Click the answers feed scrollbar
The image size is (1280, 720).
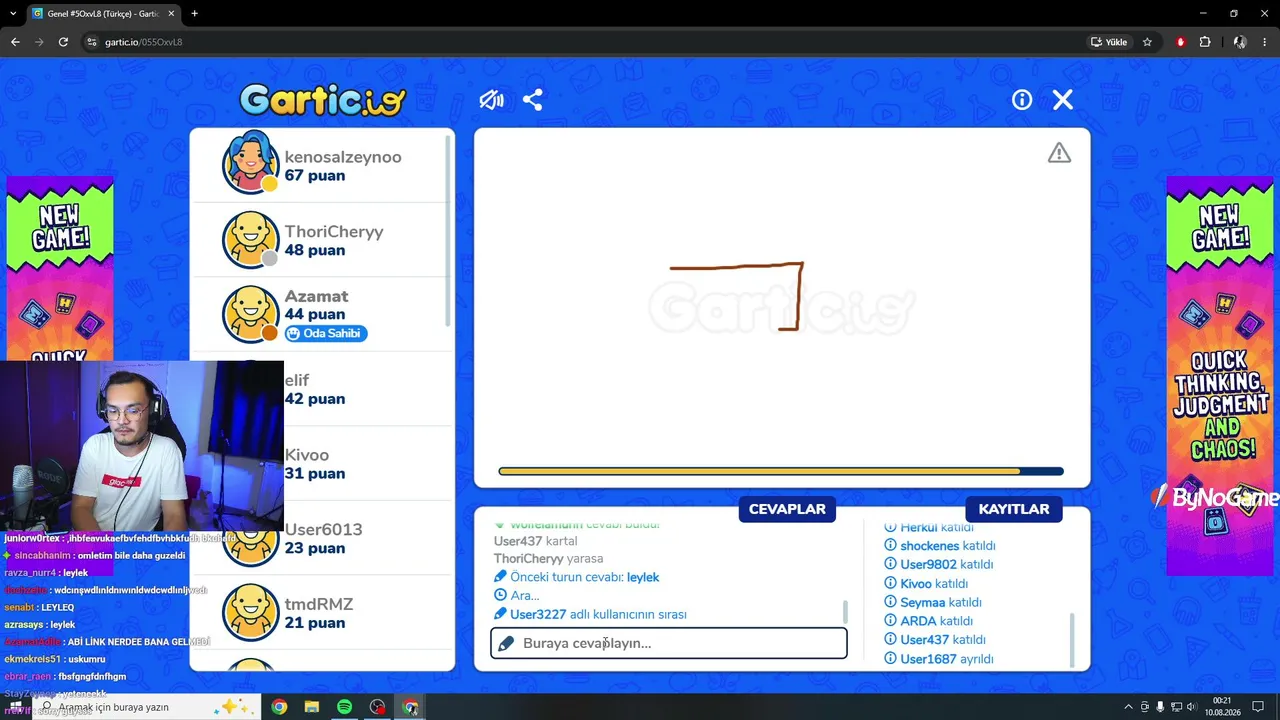click(x=846, y=611)
